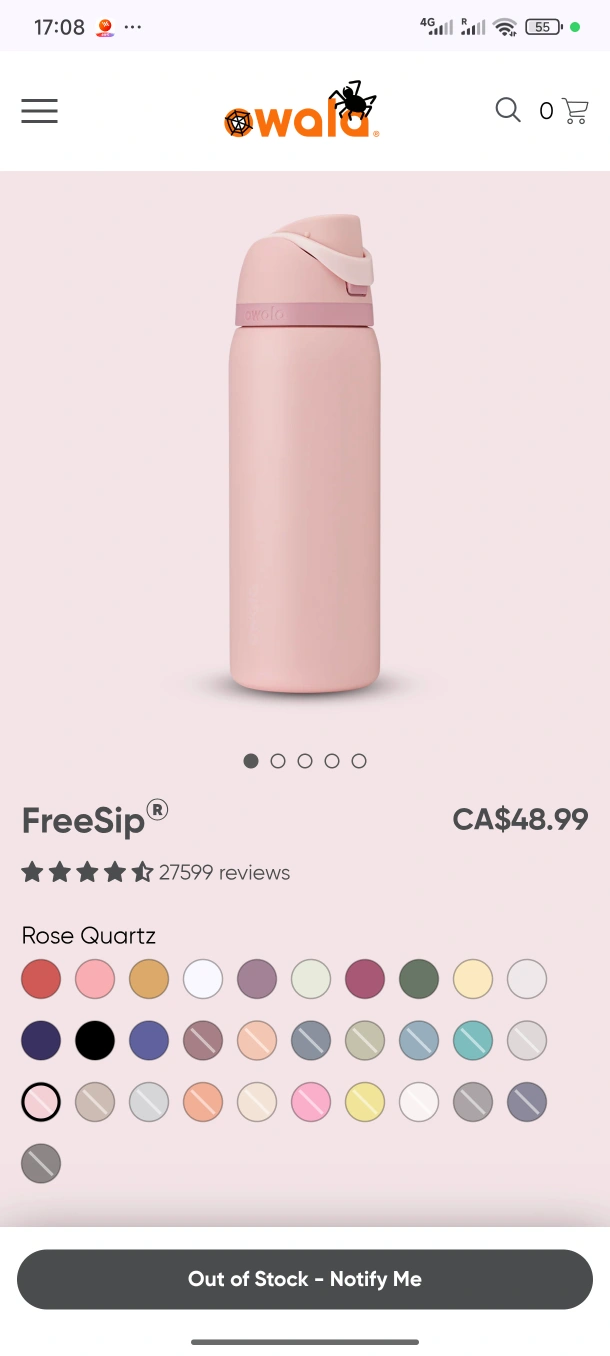Open the hamburger navigation menu

[x=40, y=111]
